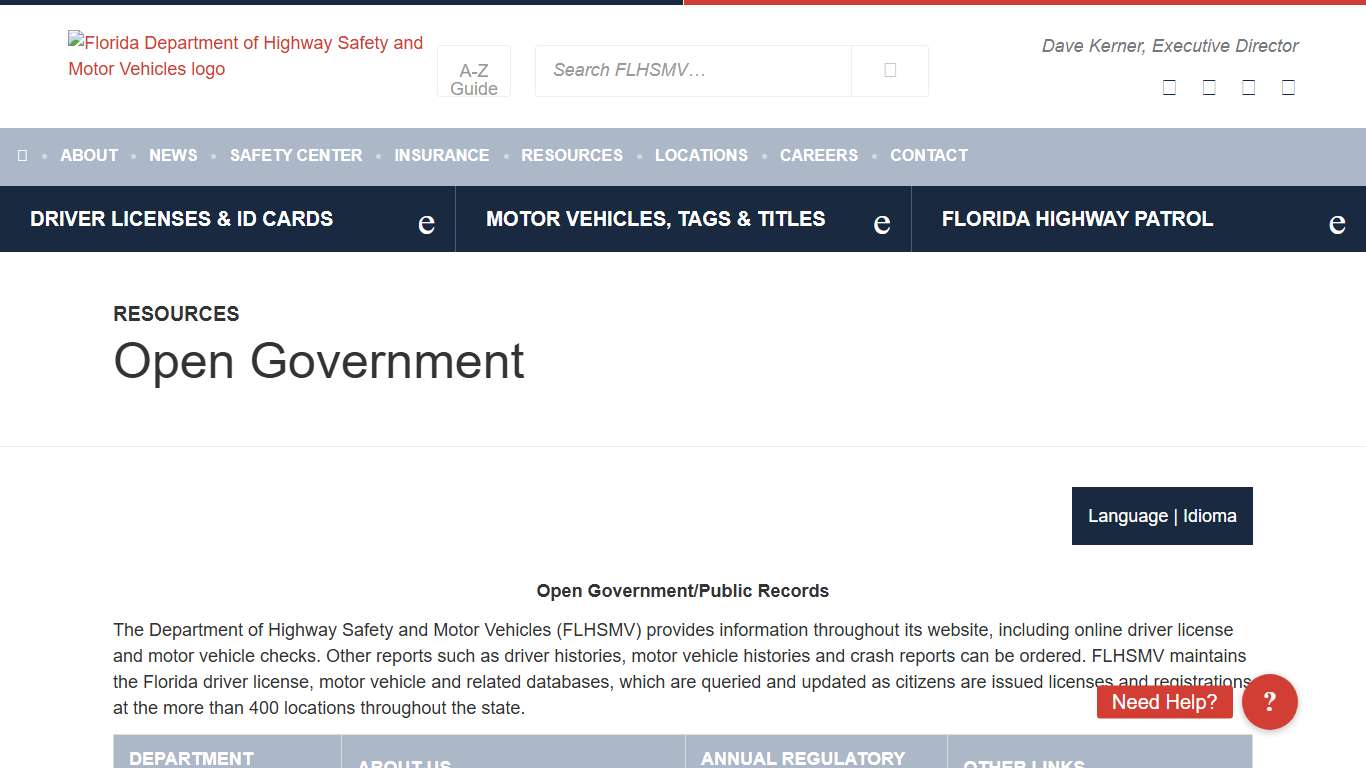The image size is (1366, 768).
Task: Expand the Motor Vehicles, Tags & Titles chevron
Action: click(x=881, y=222)
